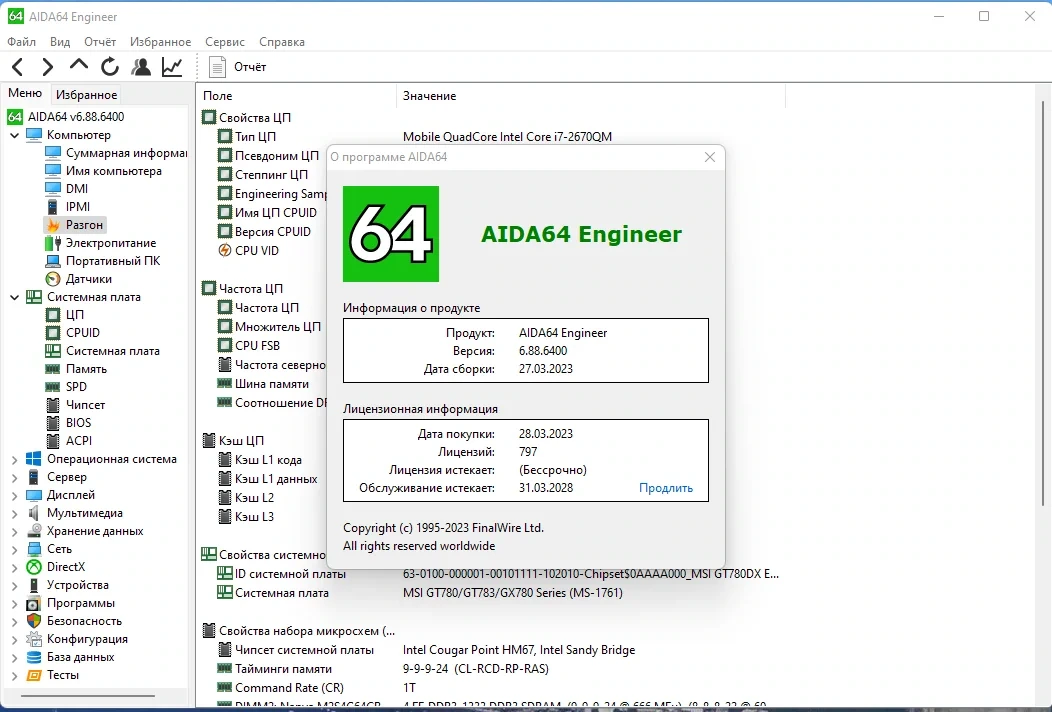This screenshot has height=712, width=1052.
Task: Expand the Операционная система node
Action: (15, 460)
